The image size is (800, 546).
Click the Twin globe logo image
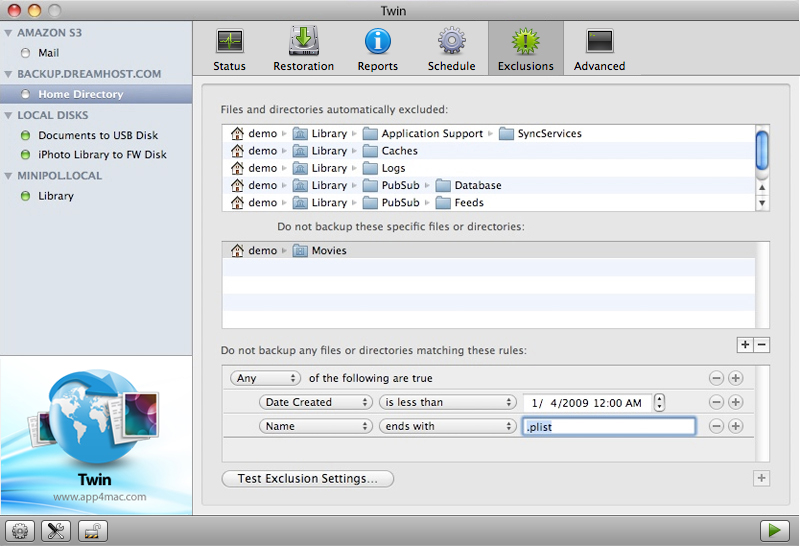tap(94, 416)
